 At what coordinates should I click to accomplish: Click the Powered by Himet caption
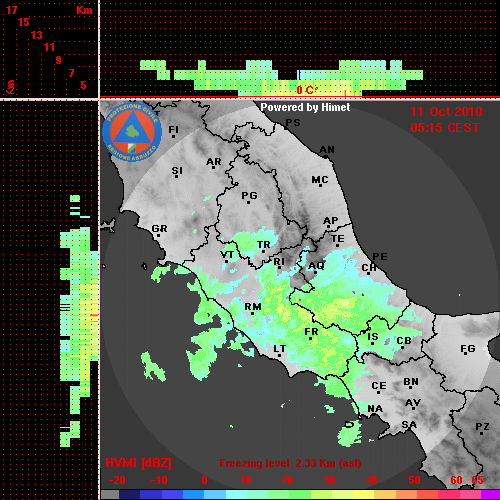[305, 107]
